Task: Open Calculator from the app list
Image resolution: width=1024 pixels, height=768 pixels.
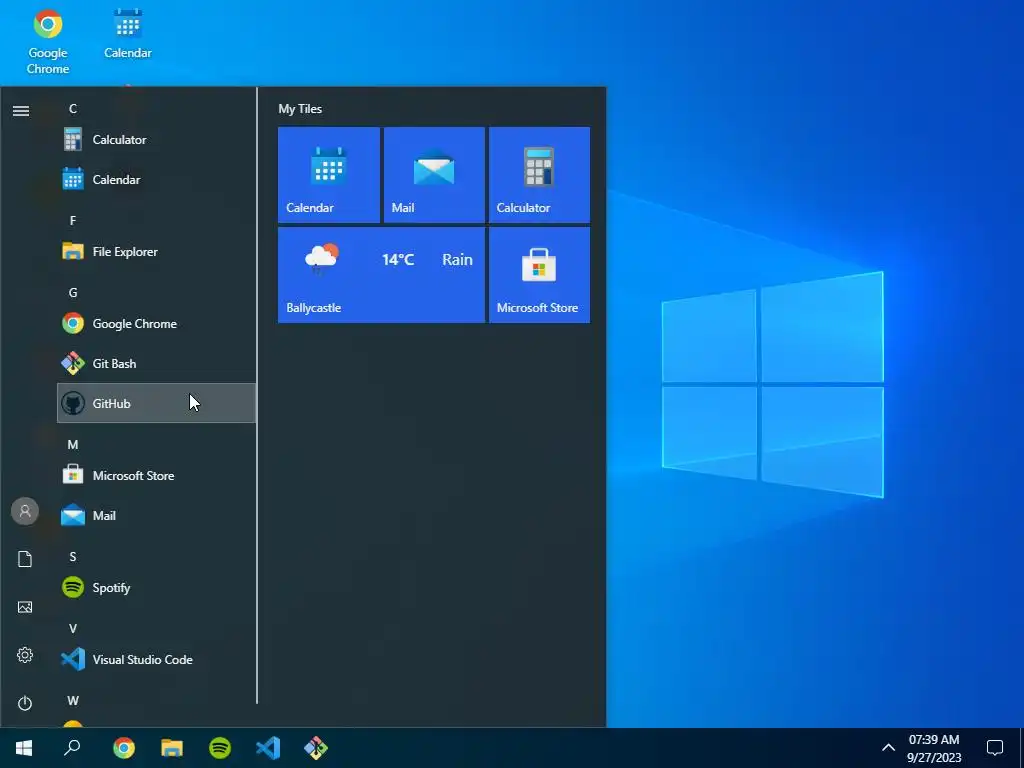Action: [x=156, y=140]
